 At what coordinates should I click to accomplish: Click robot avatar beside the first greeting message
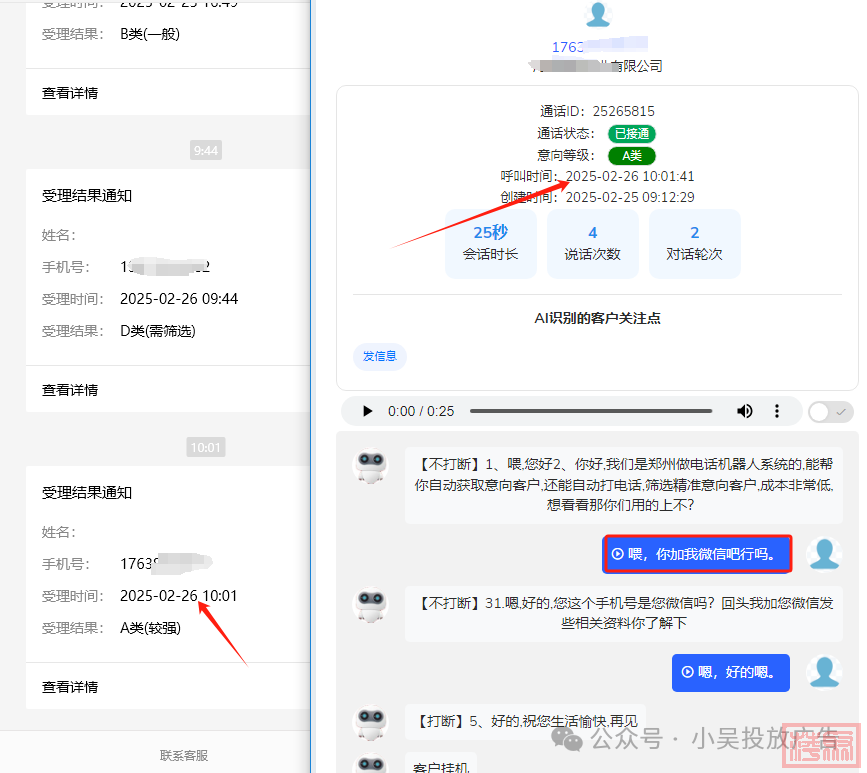372,467
